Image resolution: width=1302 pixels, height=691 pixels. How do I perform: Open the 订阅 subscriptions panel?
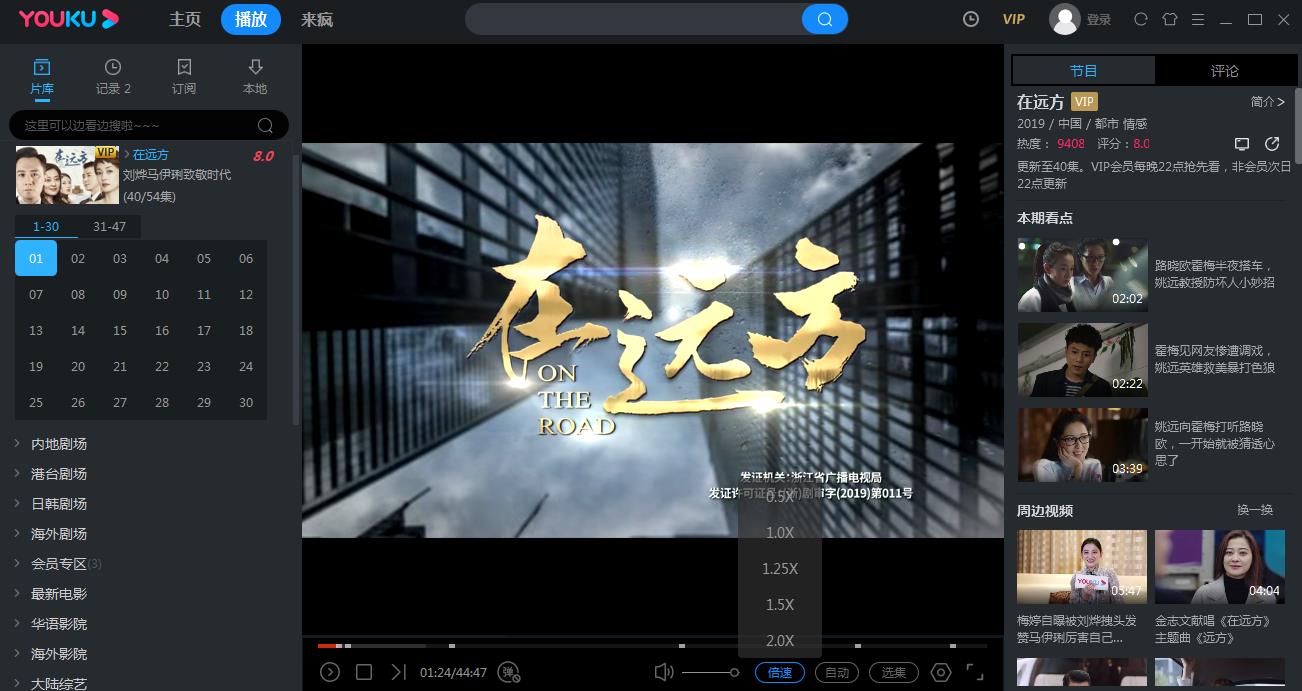click(x=184, y=77)
